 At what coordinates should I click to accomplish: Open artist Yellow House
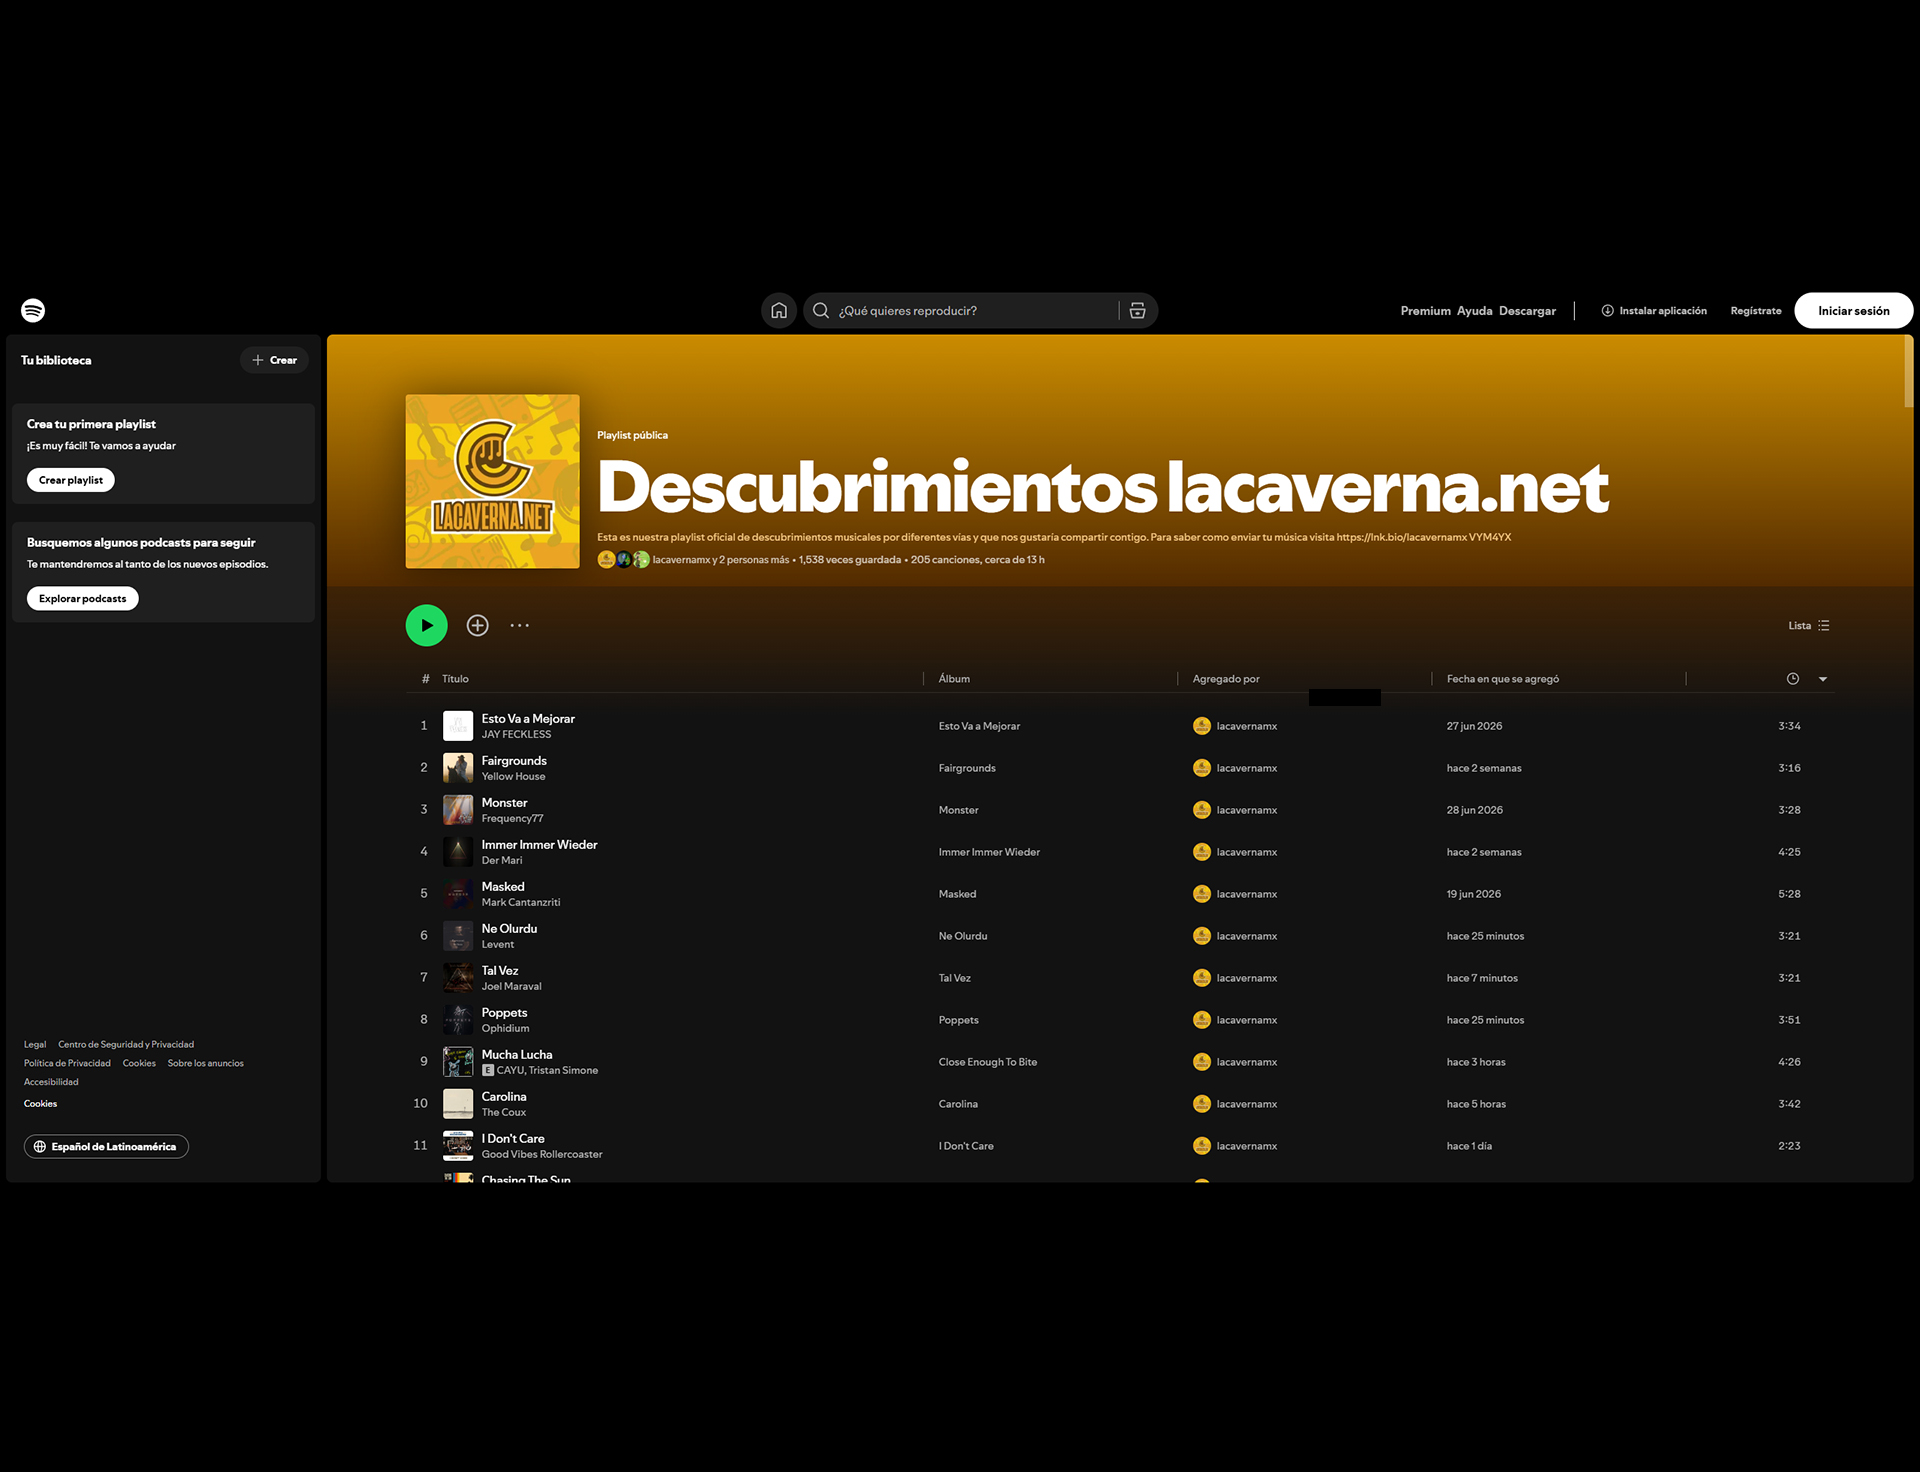(513, 777)
